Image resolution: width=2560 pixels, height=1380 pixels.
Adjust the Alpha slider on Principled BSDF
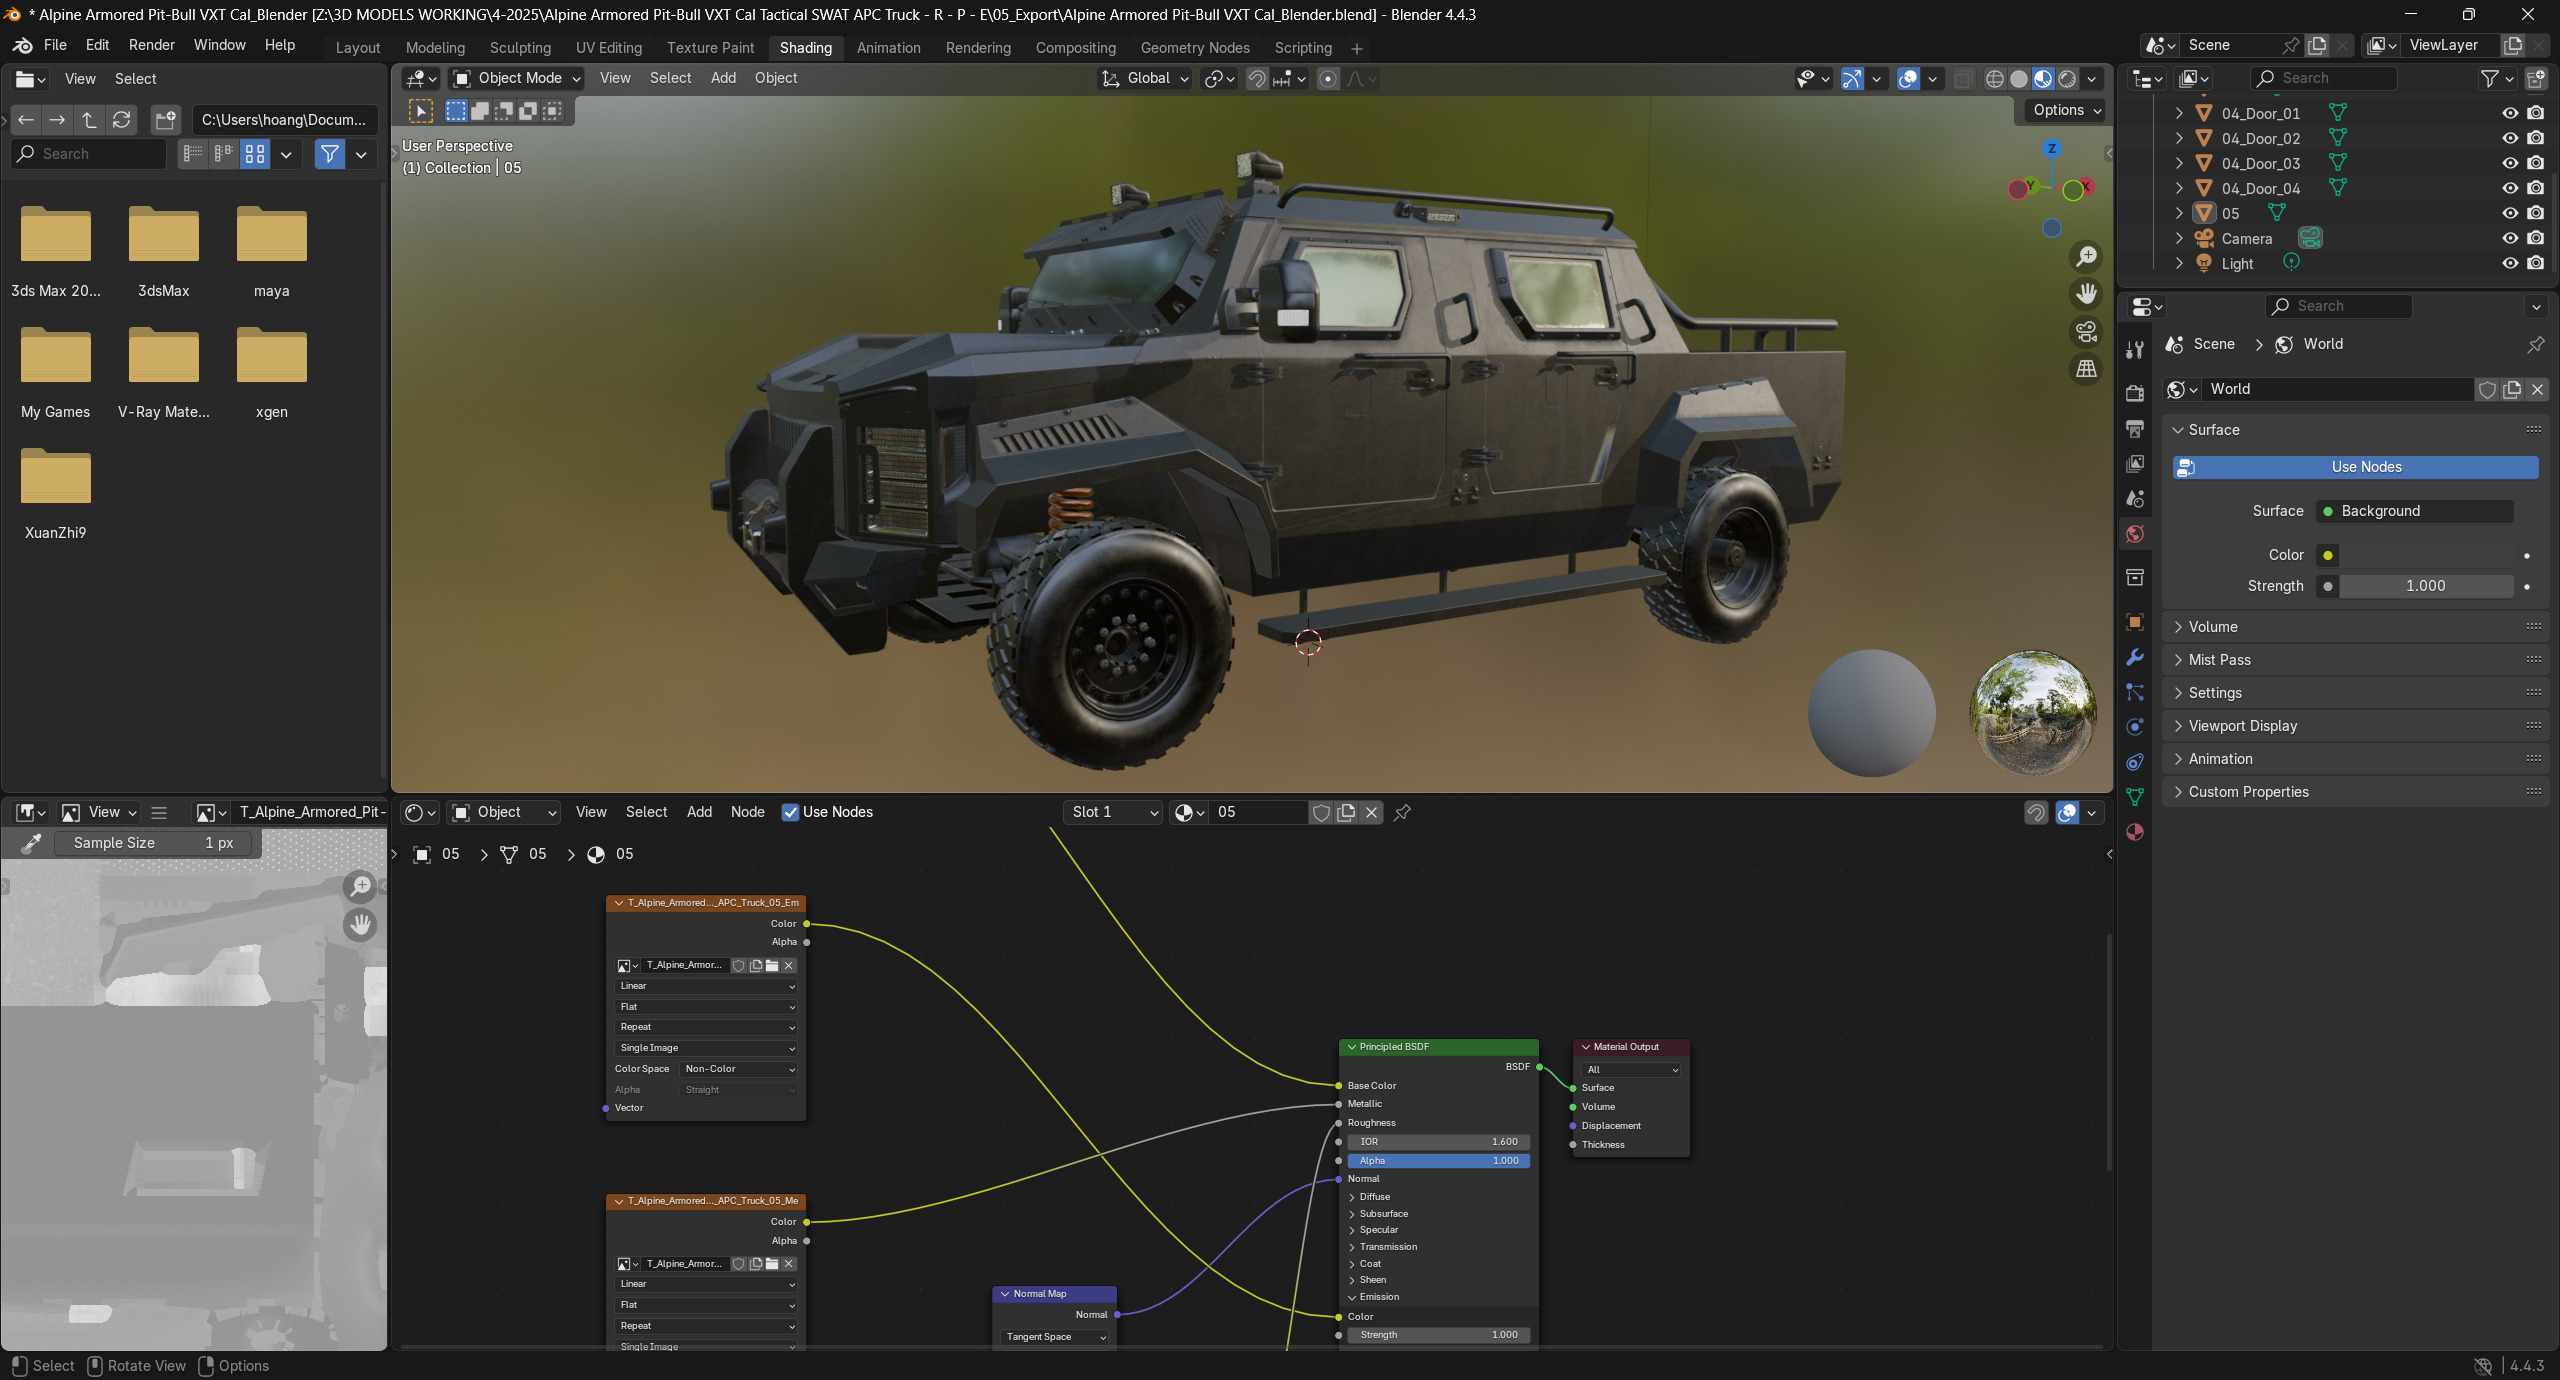point(1438,1161)
